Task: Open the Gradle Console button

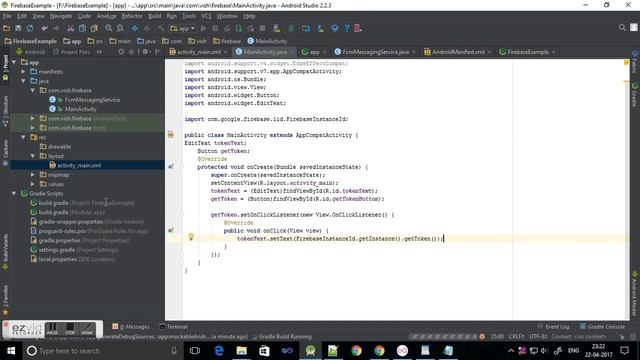Action: tap(602, 327)
